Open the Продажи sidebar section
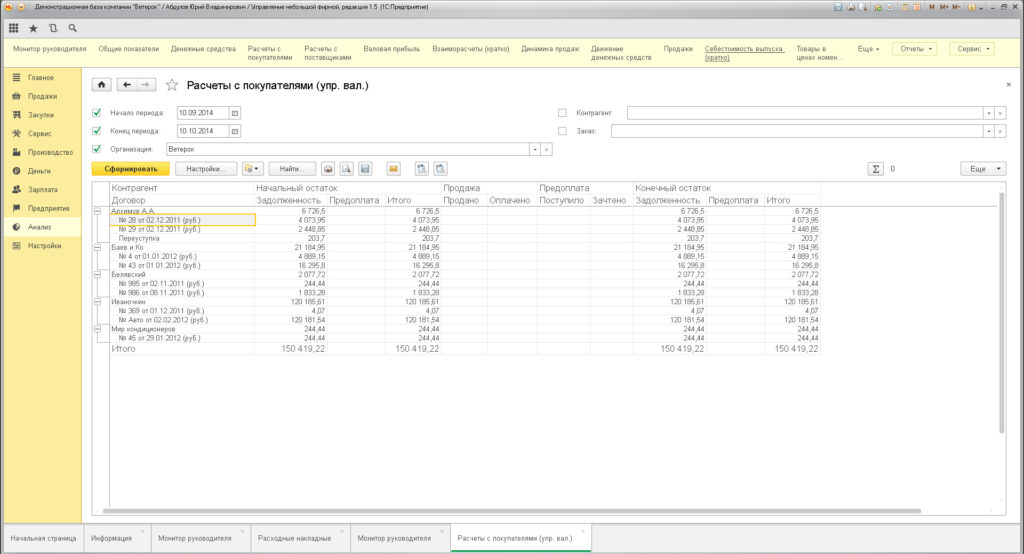 click(42, 96)
